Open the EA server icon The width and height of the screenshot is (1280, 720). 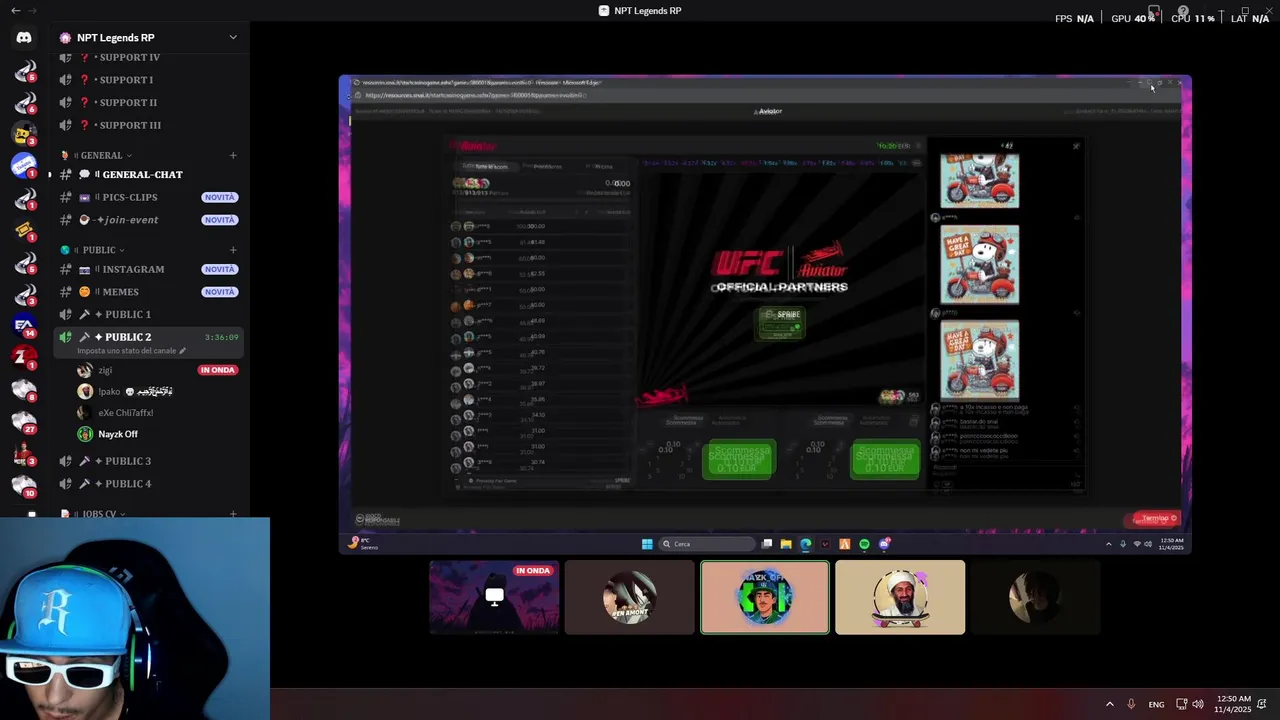click(x=24, y=325)
